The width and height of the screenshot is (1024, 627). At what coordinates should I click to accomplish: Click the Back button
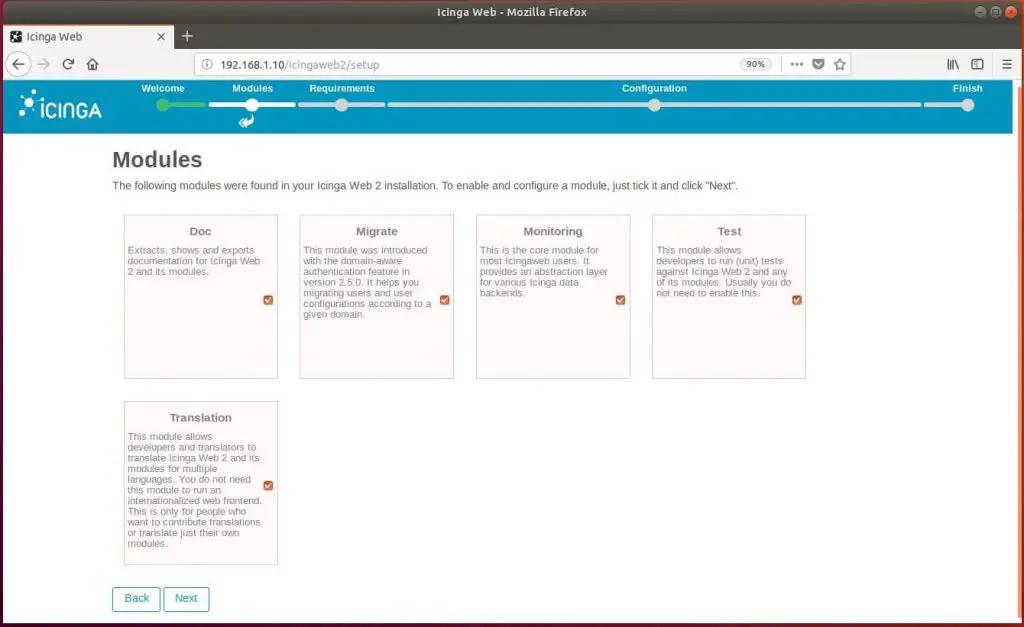(136, 598)
